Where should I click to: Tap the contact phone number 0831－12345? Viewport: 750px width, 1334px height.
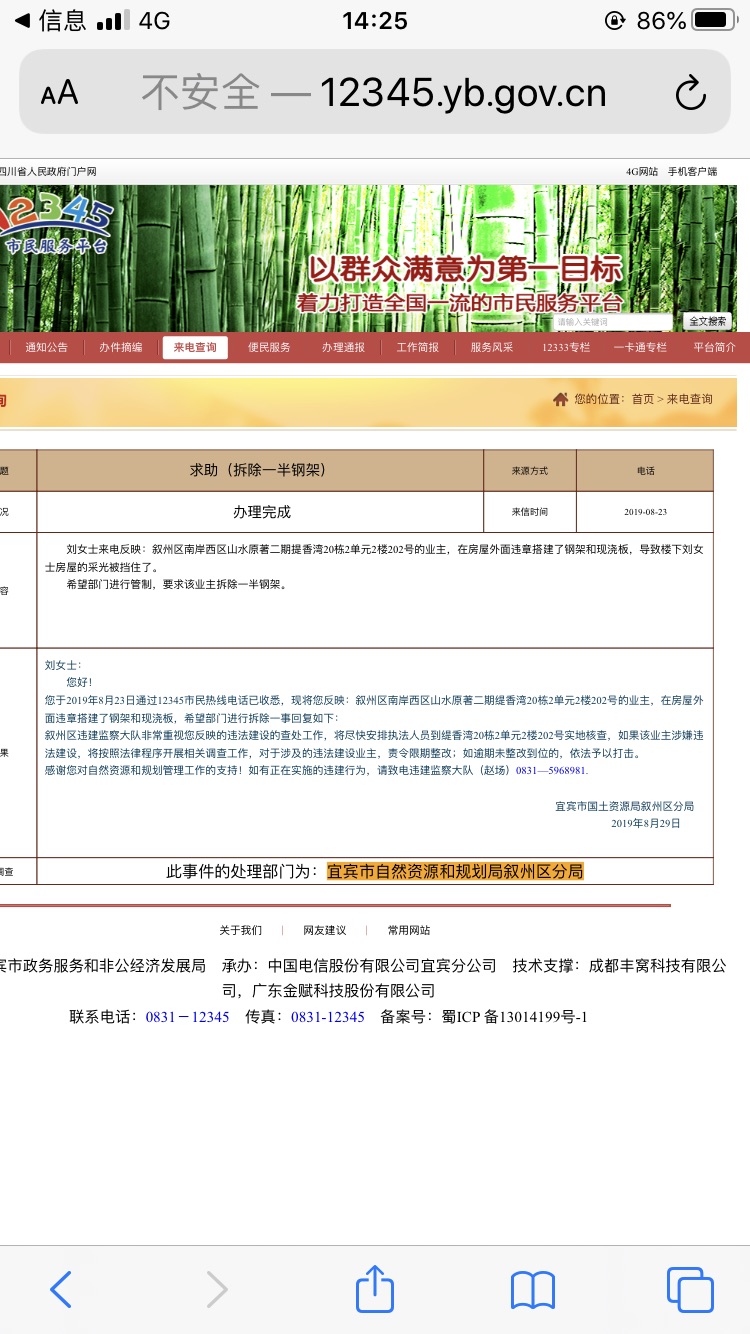(187, 1017)
